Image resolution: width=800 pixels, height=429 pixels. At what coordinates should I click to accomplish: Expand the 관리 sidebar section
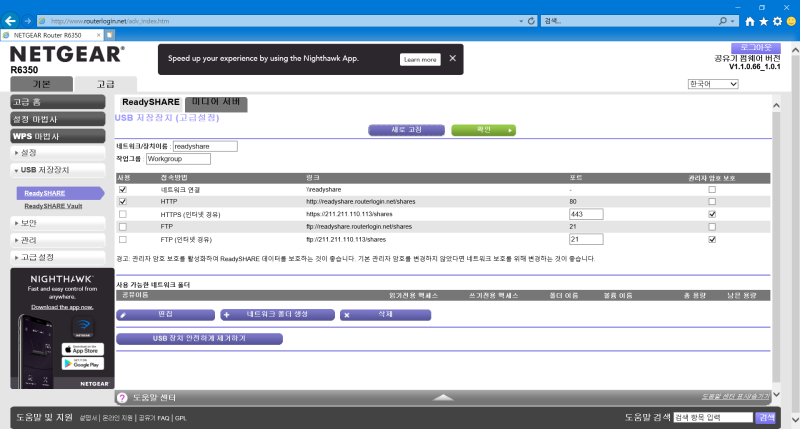58,240
